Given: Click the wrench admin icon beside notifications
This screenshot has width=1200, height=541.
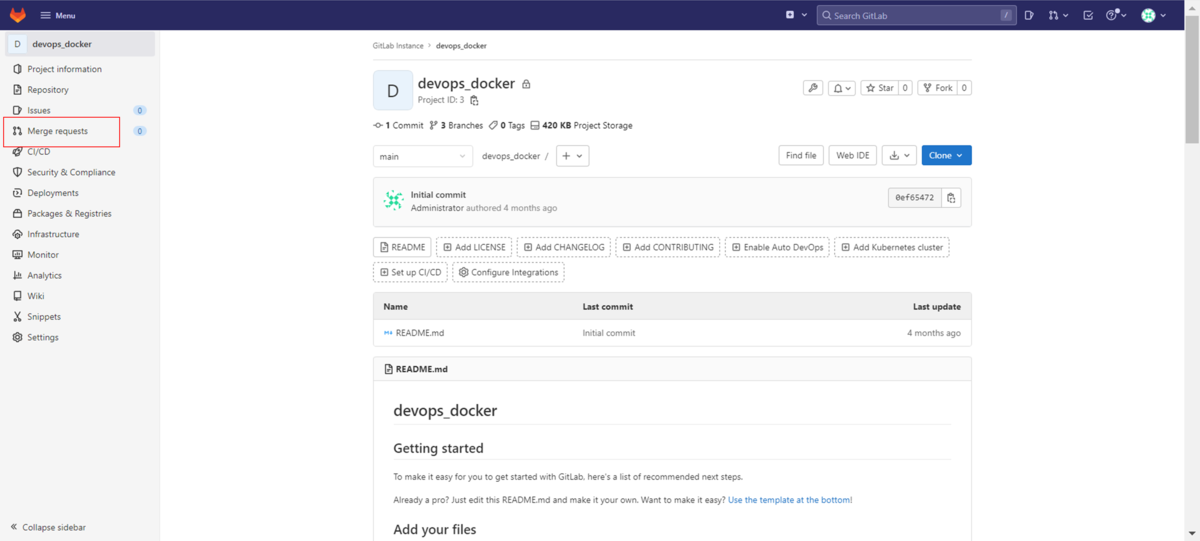Looking at the screenshot, I should 813,88.
